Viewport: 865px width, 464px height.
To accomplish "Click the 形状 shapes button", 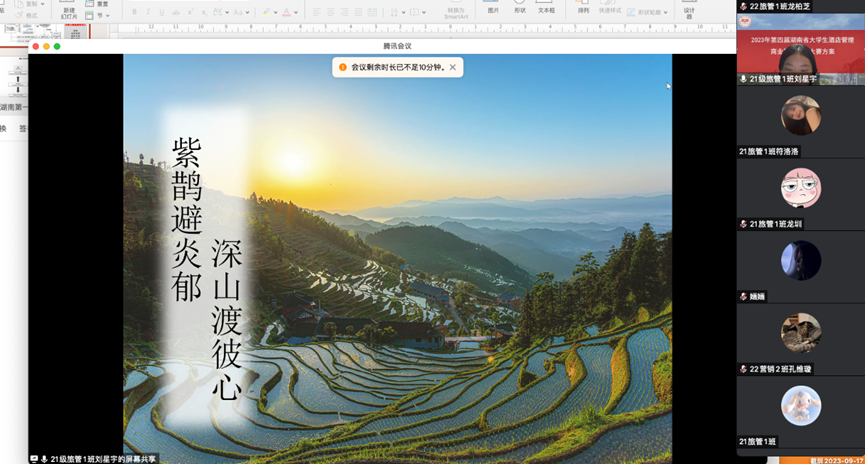I will (x=520, y=7).
